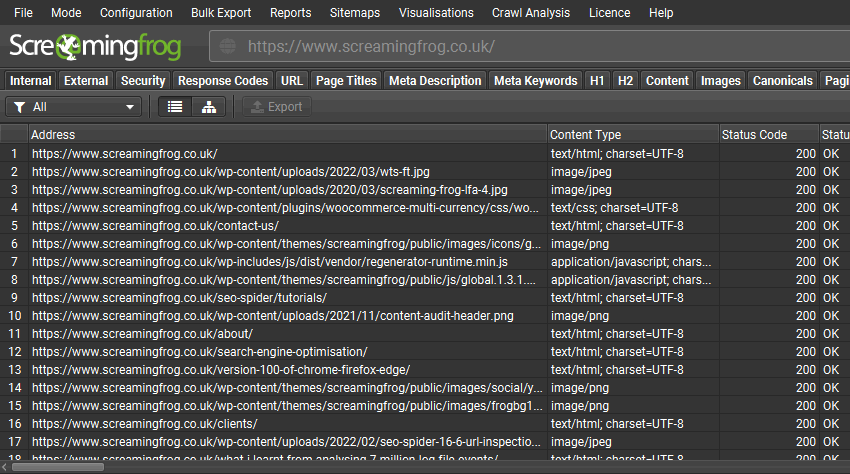Sort by Content Type column header
Image resolution: width=850 pixels, height=474 pixels.
tap(633, 134)
